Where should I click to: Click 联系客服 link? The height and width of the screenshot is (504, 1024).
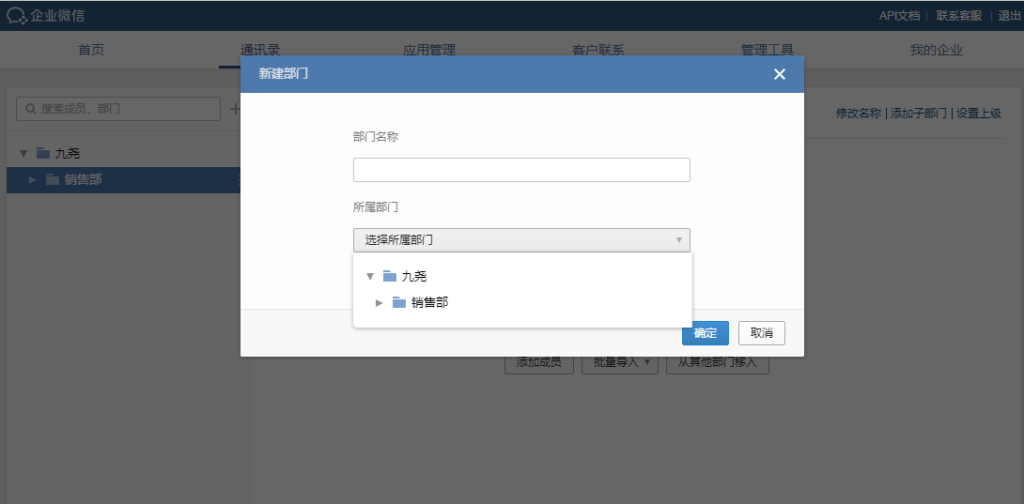[959, 16]
